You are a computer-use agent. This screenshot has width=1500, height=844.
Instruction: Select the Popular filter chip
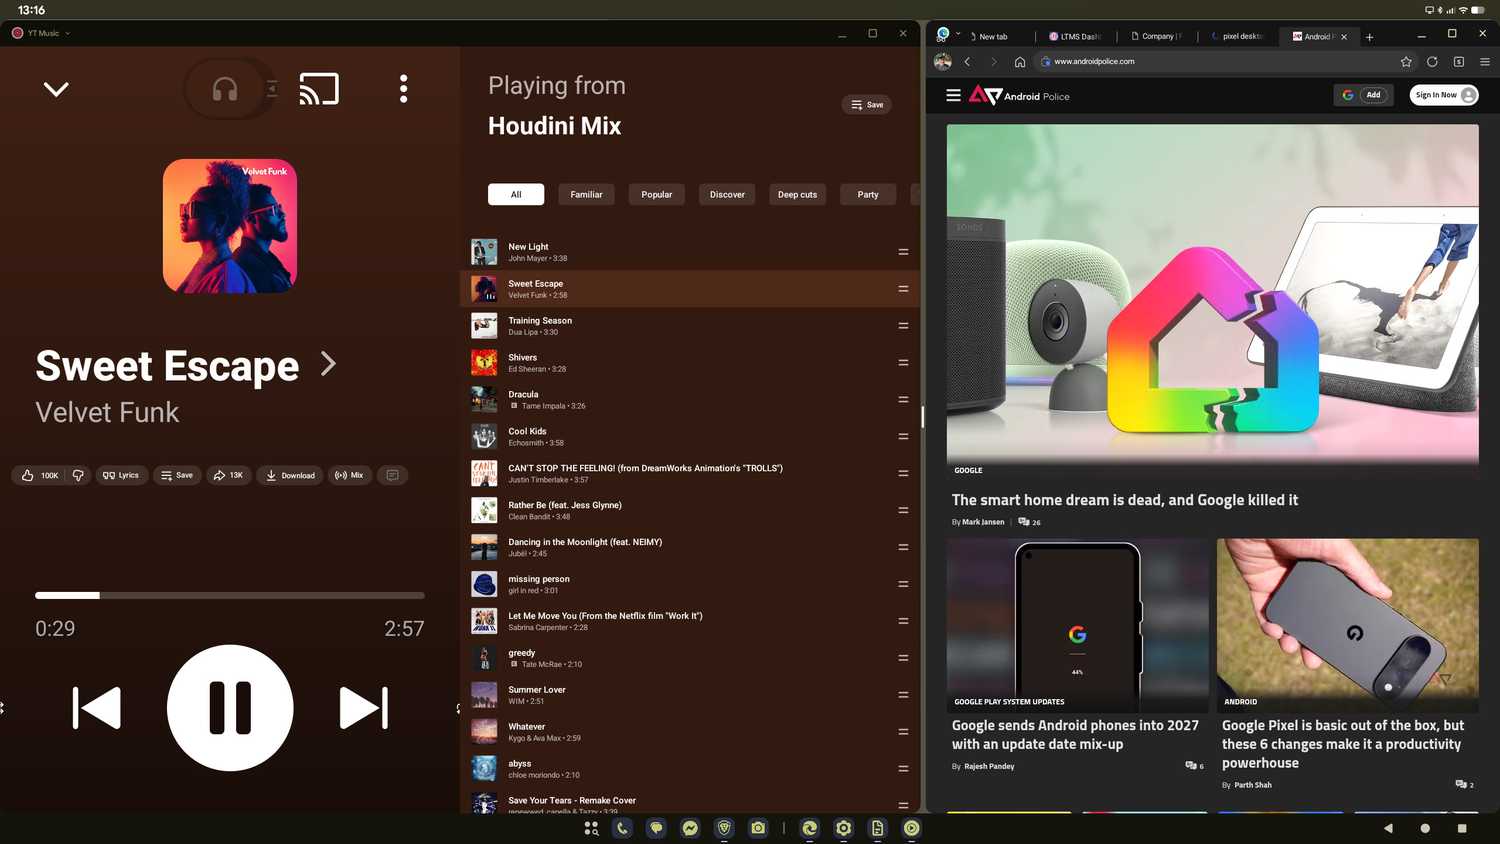coord(657,194)
